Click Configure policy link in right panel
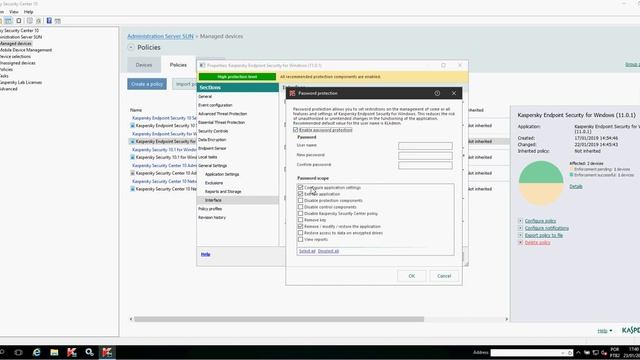 540,221
